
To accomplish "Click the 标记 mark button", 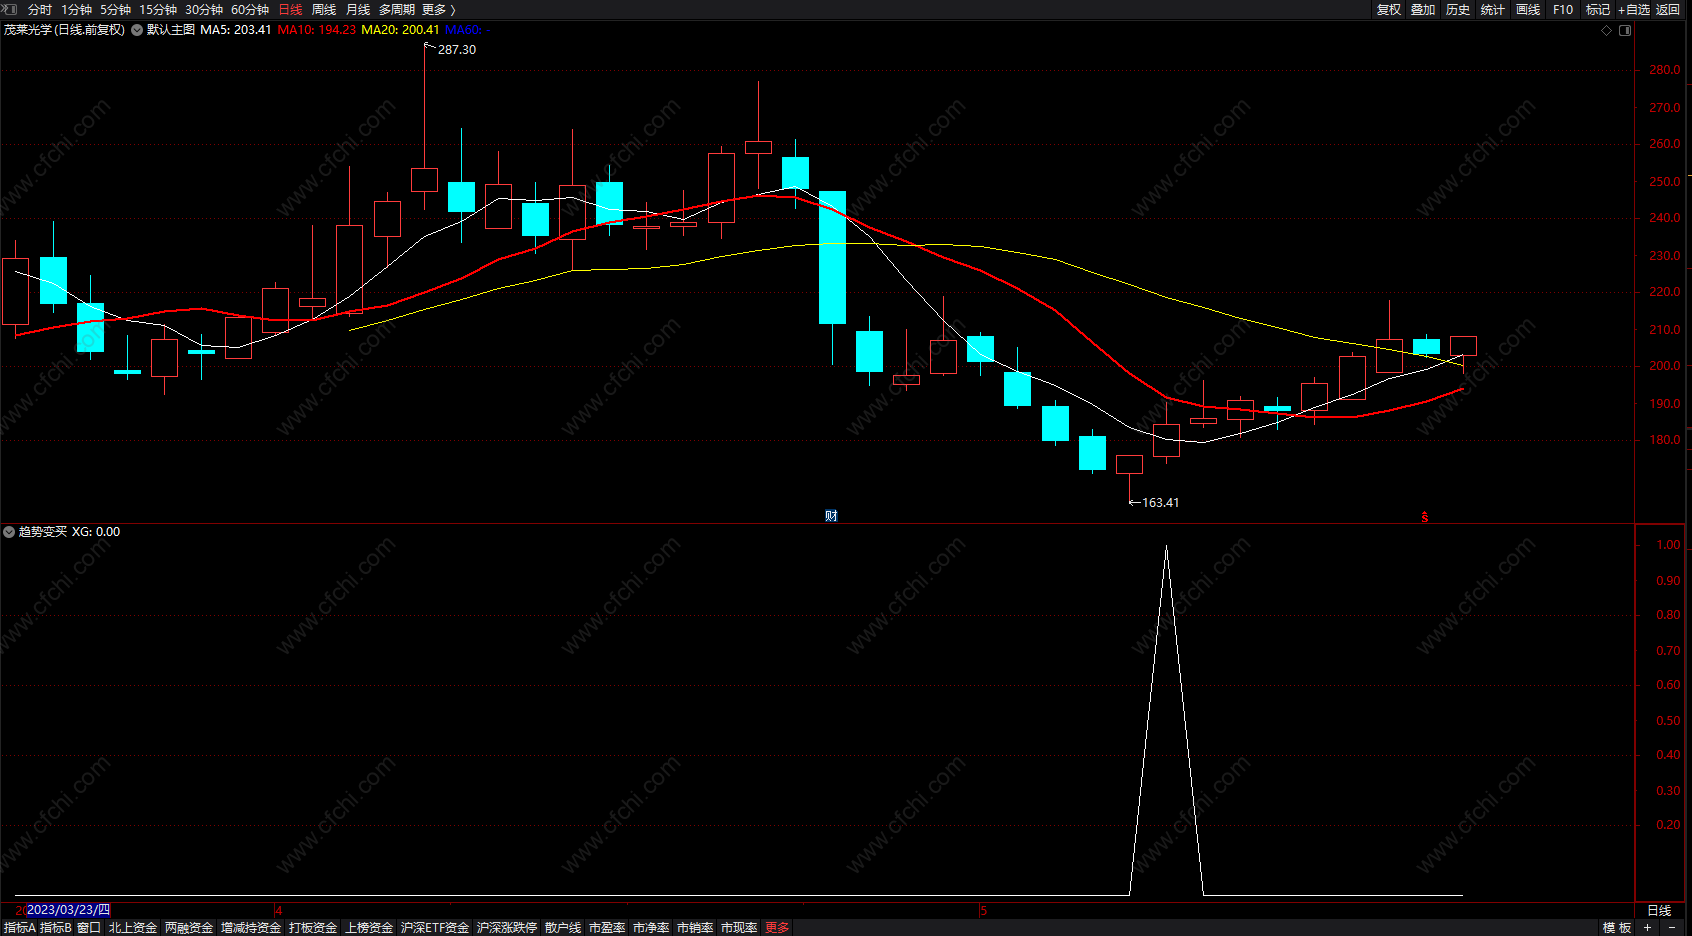I will click(1598, 9).
